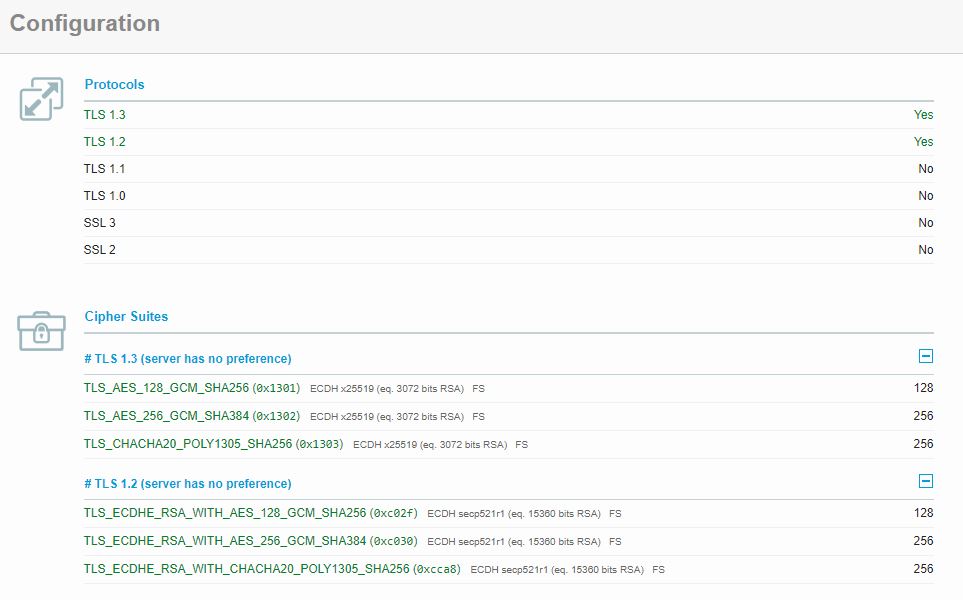The height and width of the screenshot is (600, 963).
Task: Click the 256 bit value for 0xcca8 cipher
Action: (923, 569)
